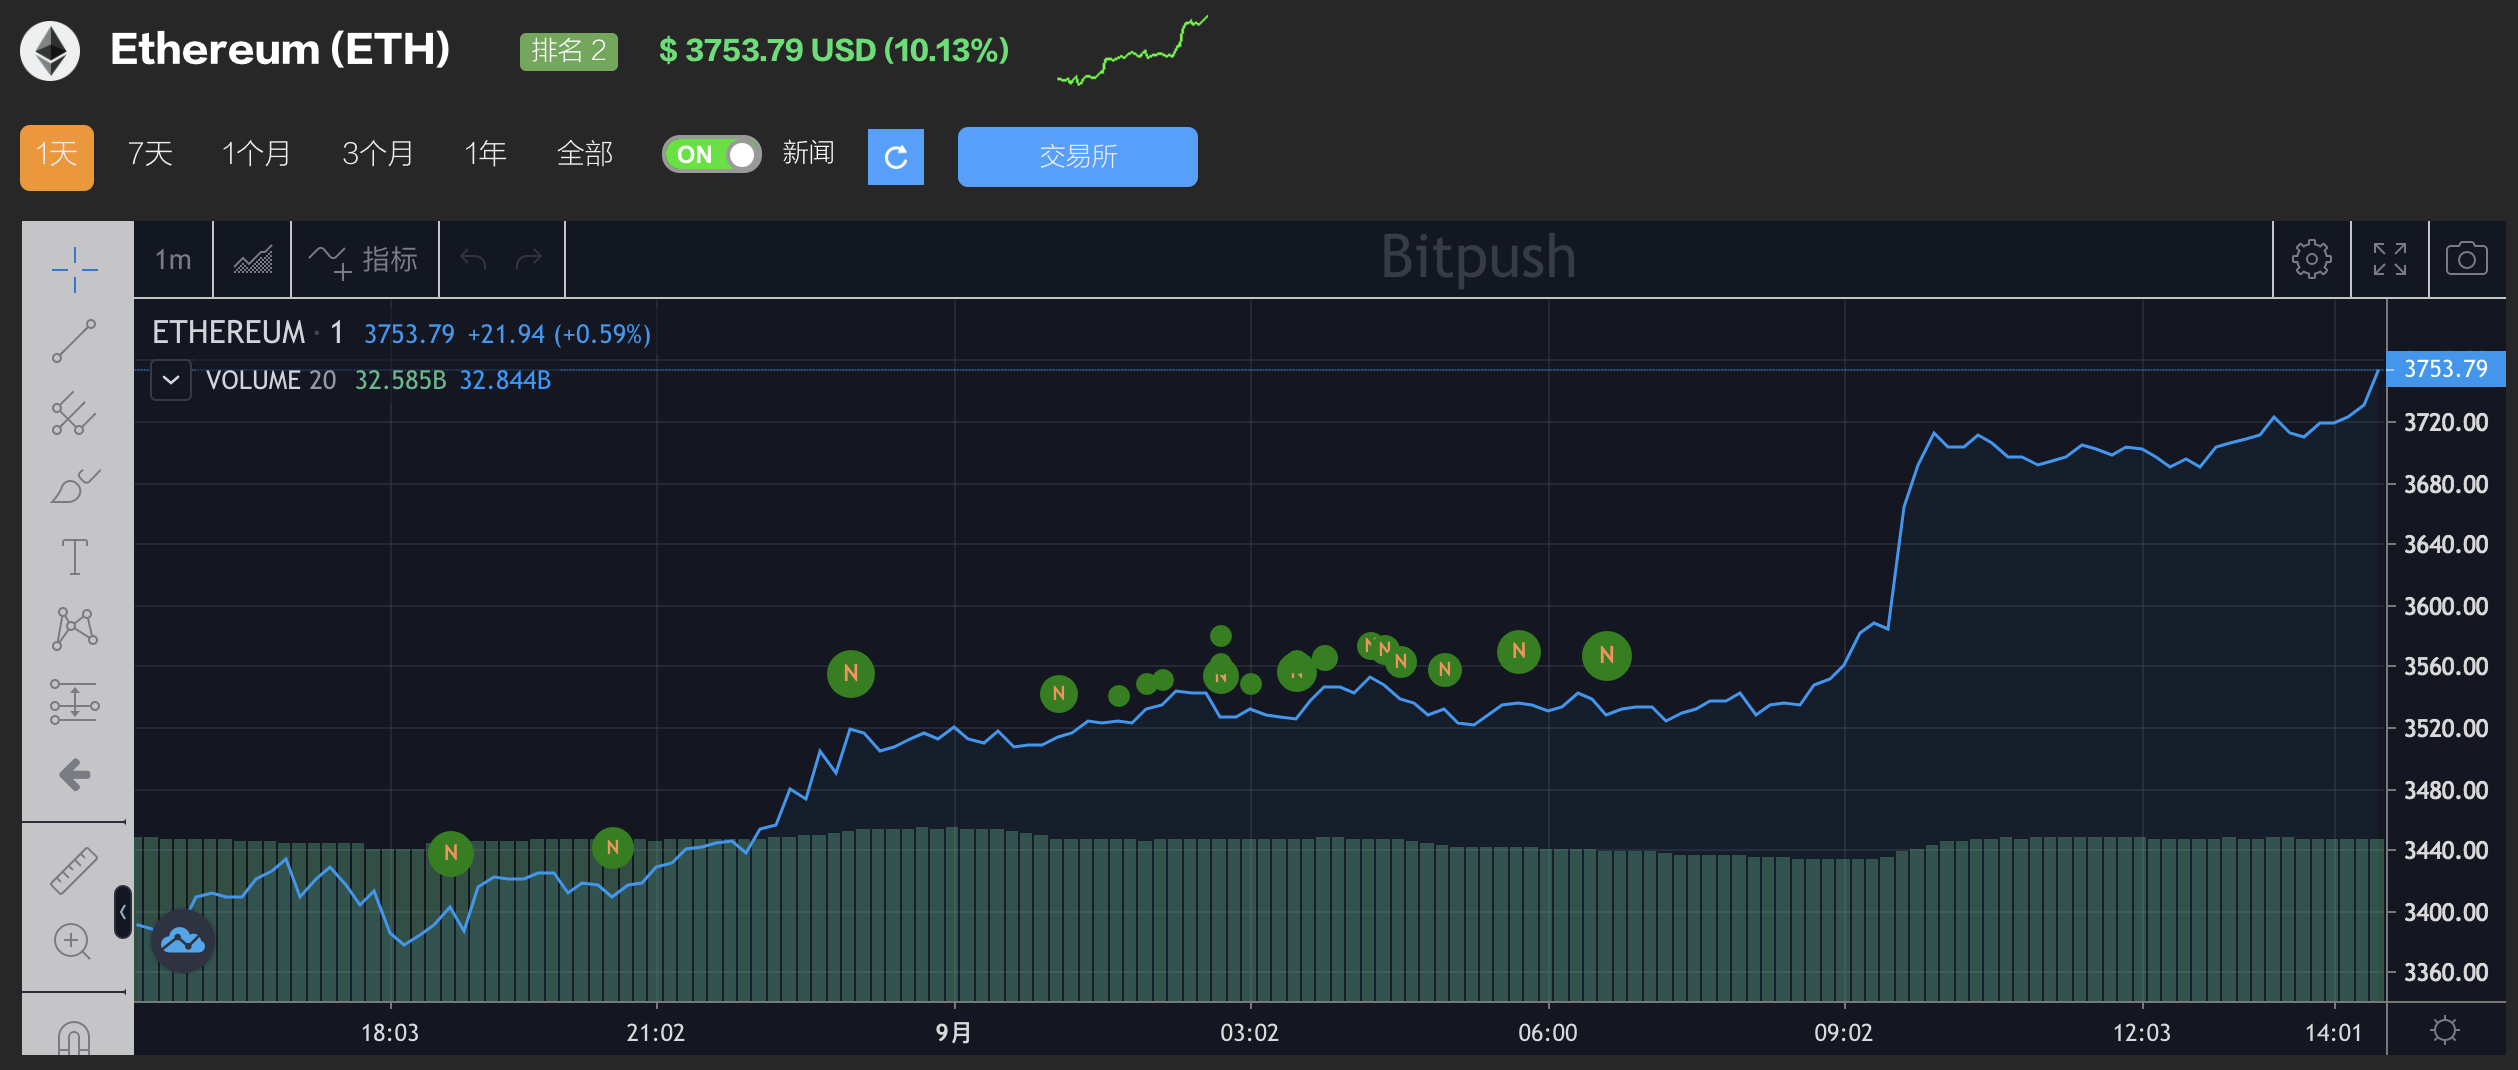Viewport: 2518px width, 1070px height.
Task: Select the ruler measure tool
Action: pyautogui.click(x=75, y=869)
